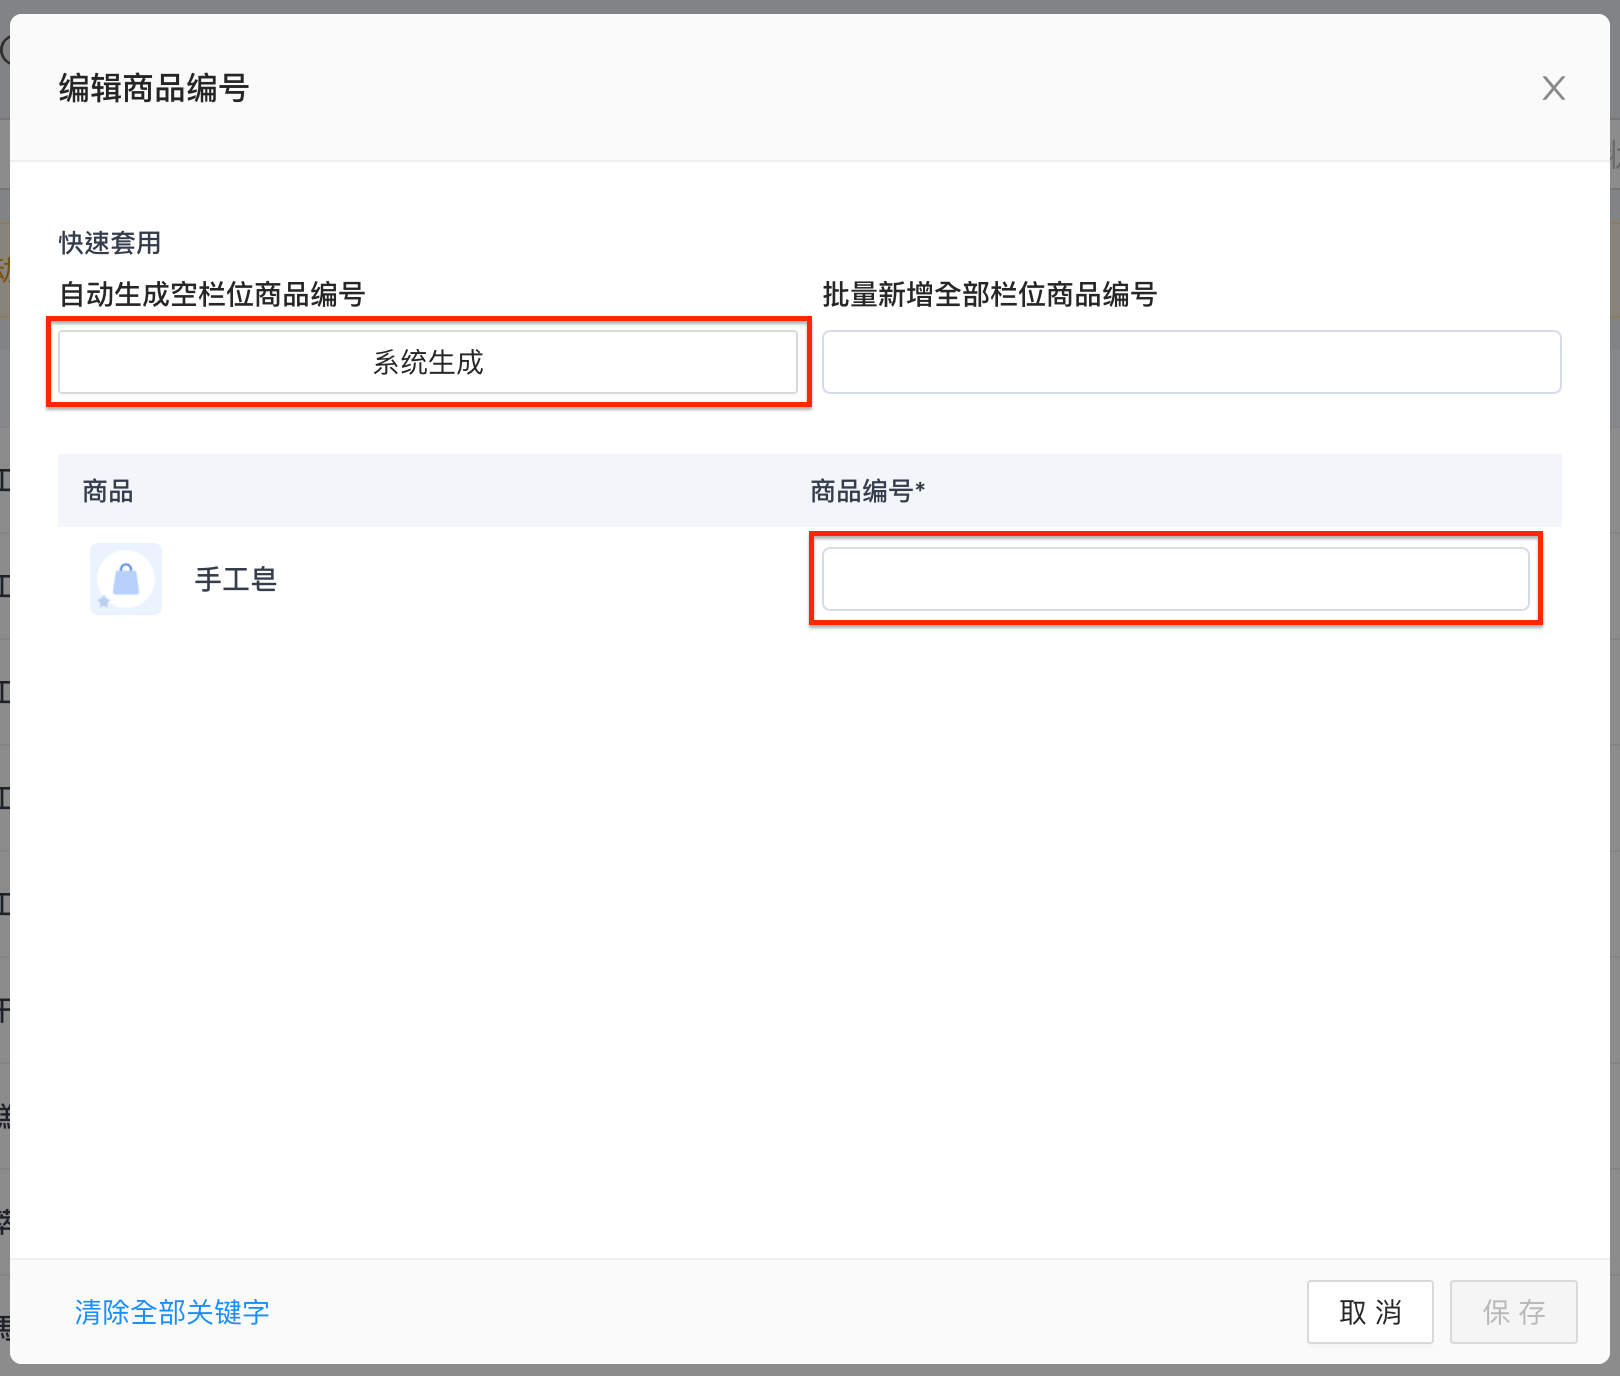Click the 手工皂 product thumbnail icon
This screenshot has height=1376, width=1620.
coord(126,579)
